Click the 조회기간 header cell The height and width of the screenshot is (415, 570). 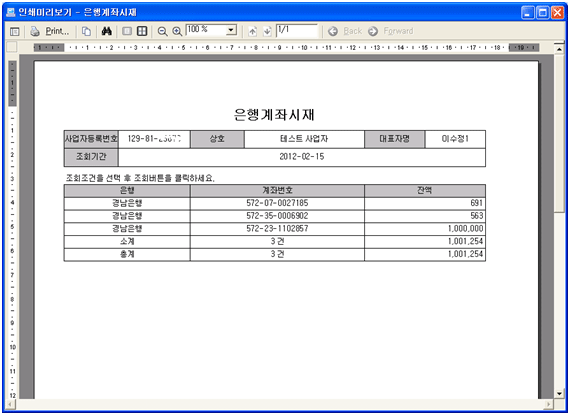(x=91, y=157)
